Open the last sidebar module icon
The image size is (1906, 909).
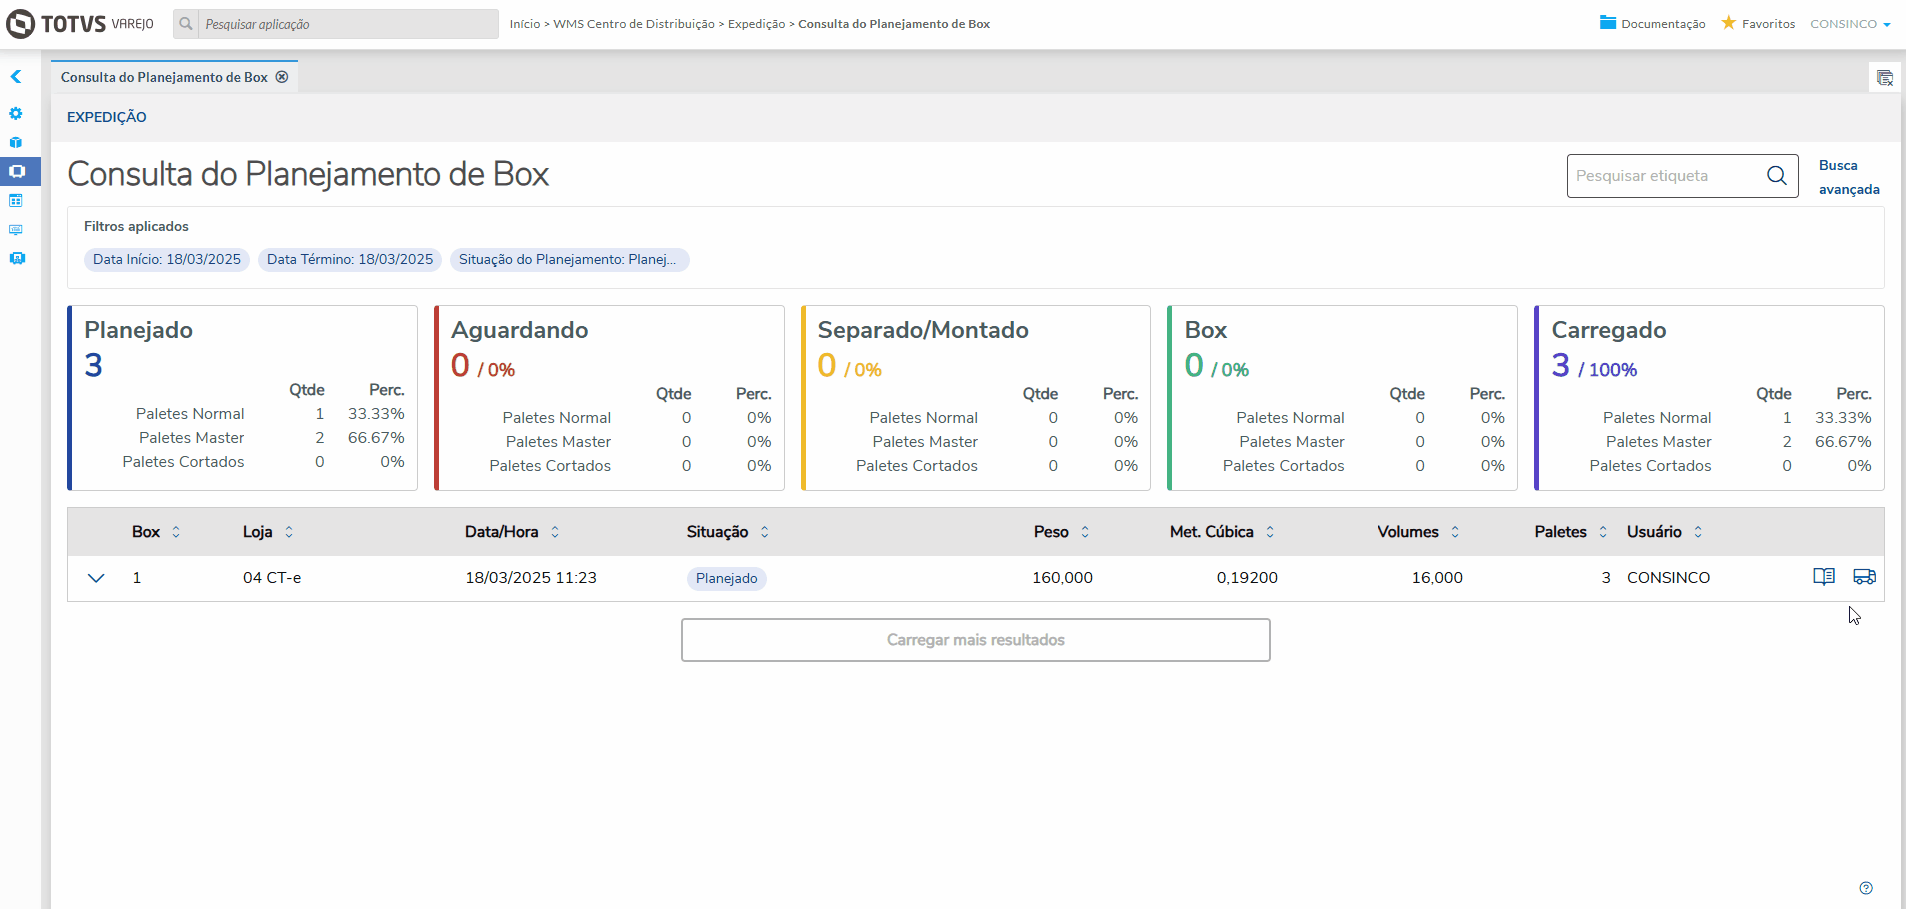coord(17,258)
